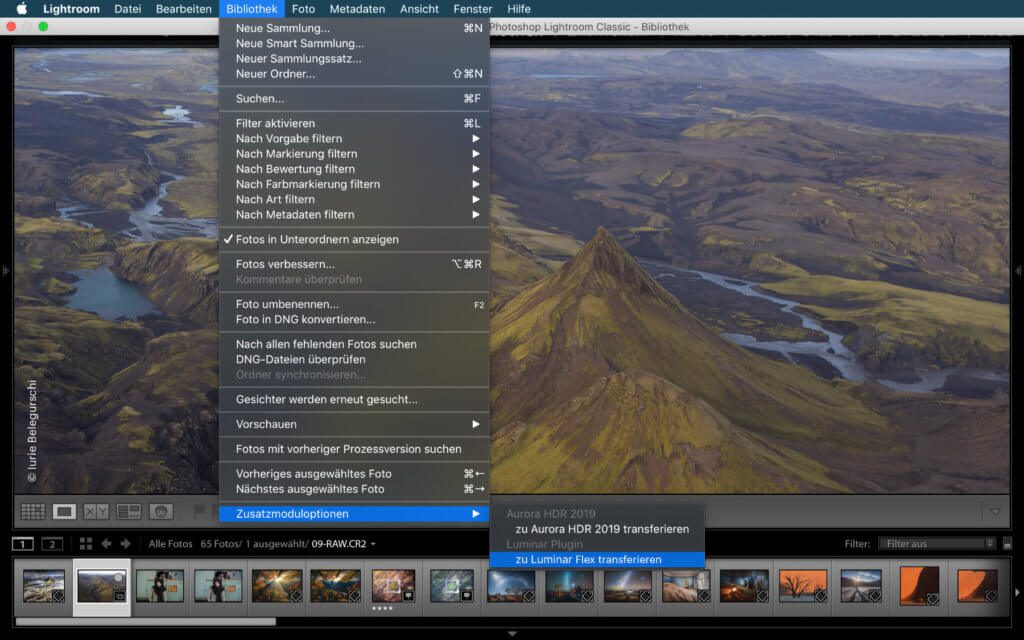Select the first filmstrip thumbnail
The height and width of the screenshot is (640, 1024).
coord(43,586)
